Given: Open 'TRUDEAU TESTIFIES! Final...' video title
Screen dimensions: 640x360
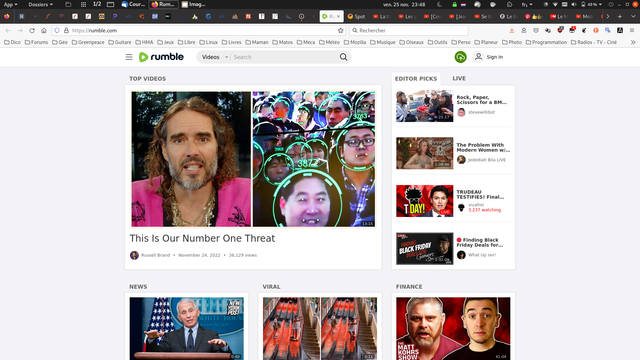Looking at the screenshot, I should (480, 194).
